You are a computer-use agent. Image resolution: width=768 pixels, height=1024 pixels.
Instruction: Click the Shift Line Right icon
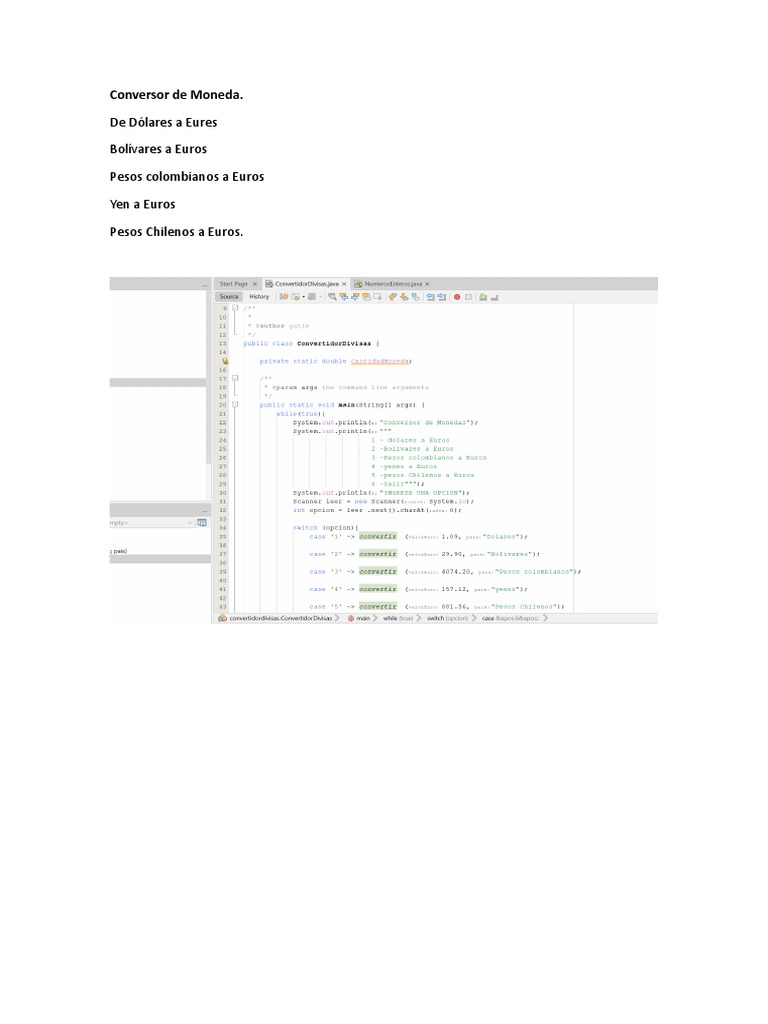tap(441, 296)
